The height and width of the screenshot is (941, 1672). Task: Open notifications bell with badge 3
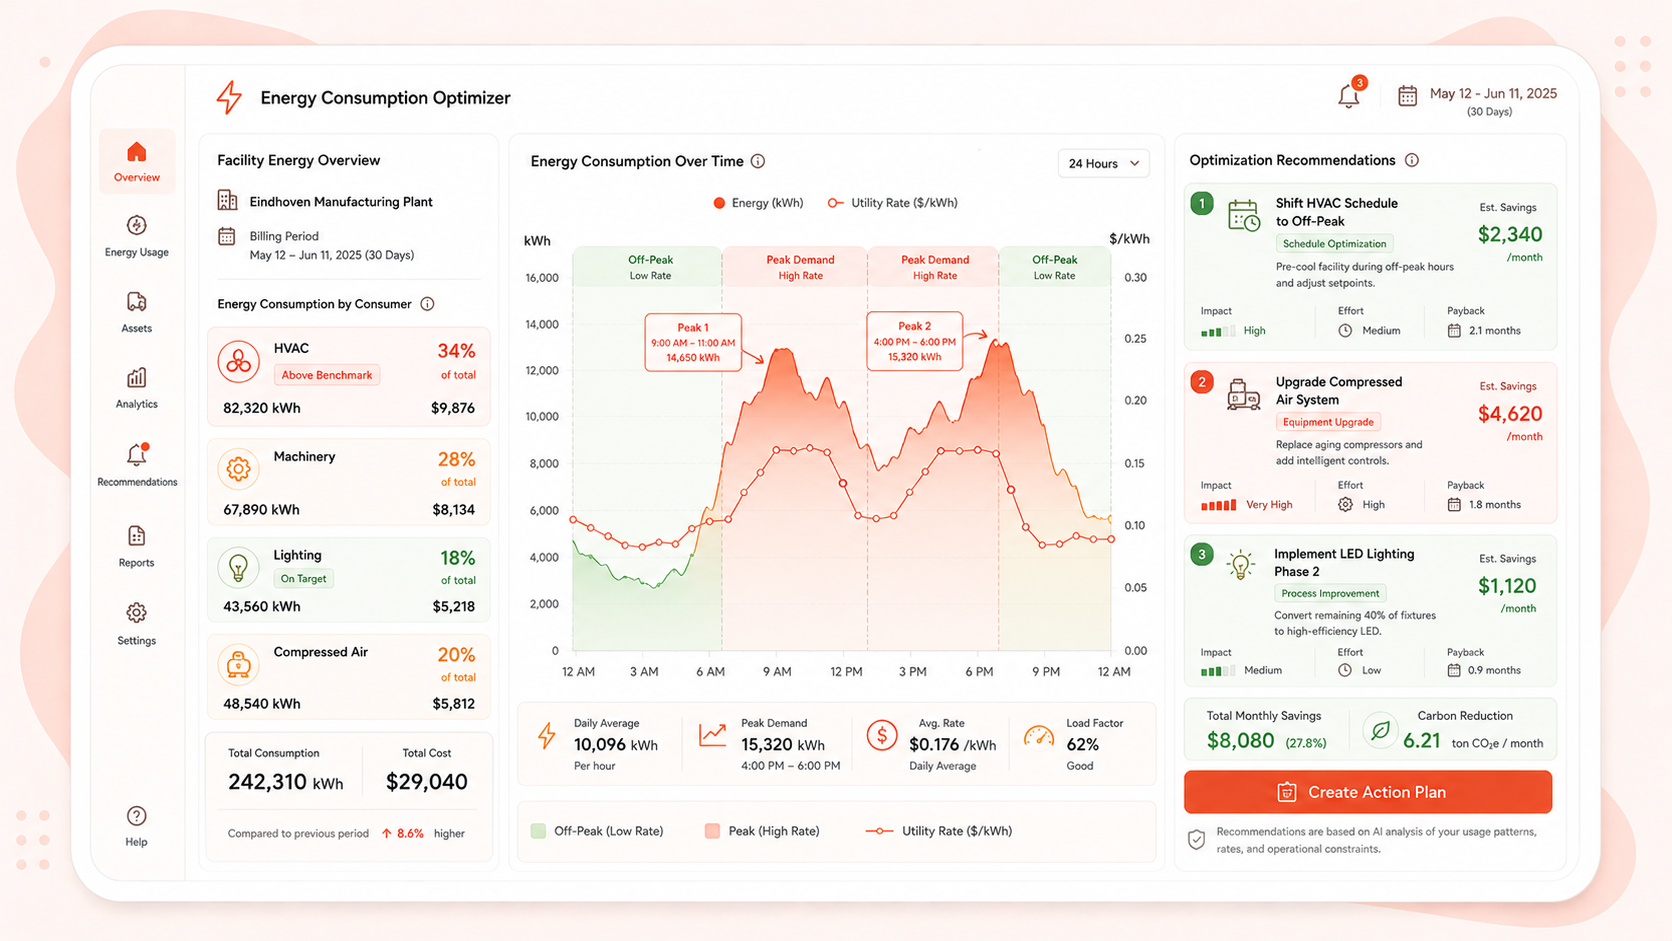pyautogui.click(x=1350, y=94)
